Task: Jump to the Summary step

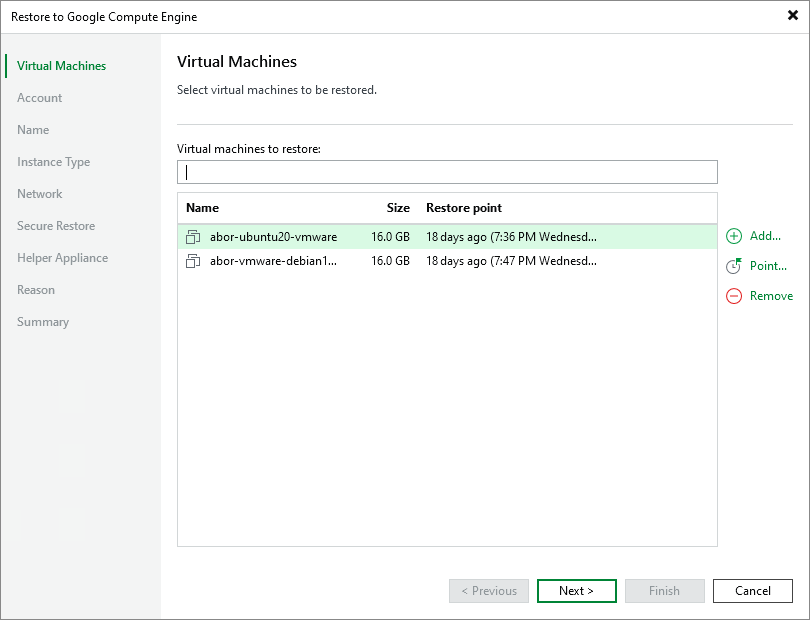Action: pos(43,322)
